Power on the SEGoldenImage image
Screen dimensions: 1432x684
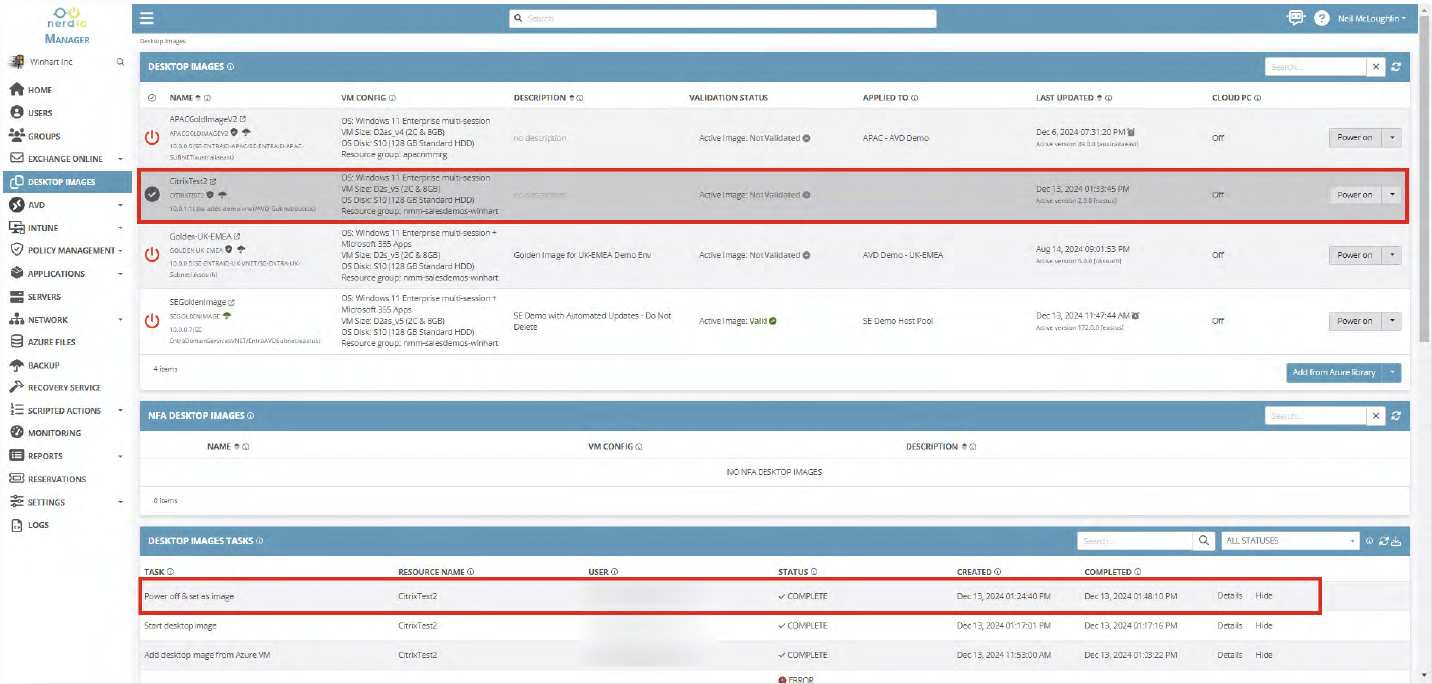1355,321
